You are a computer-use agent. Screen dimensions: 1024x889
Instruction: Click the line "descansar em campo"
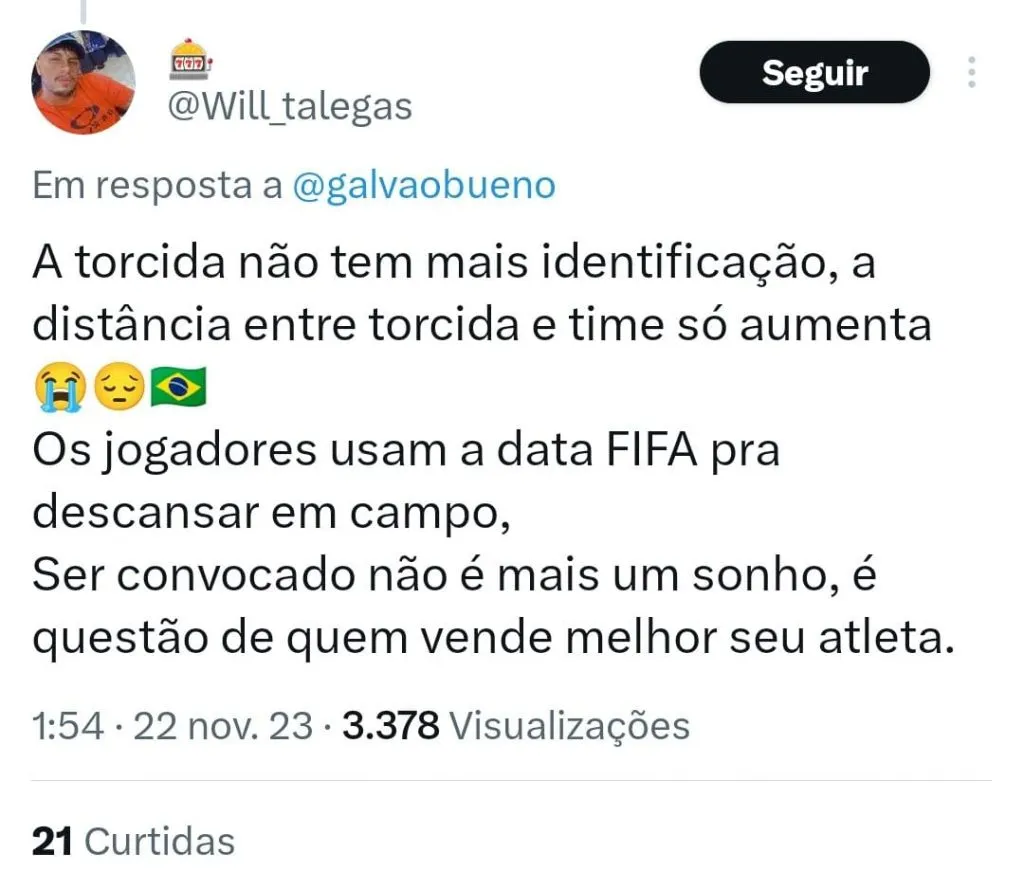271,513
